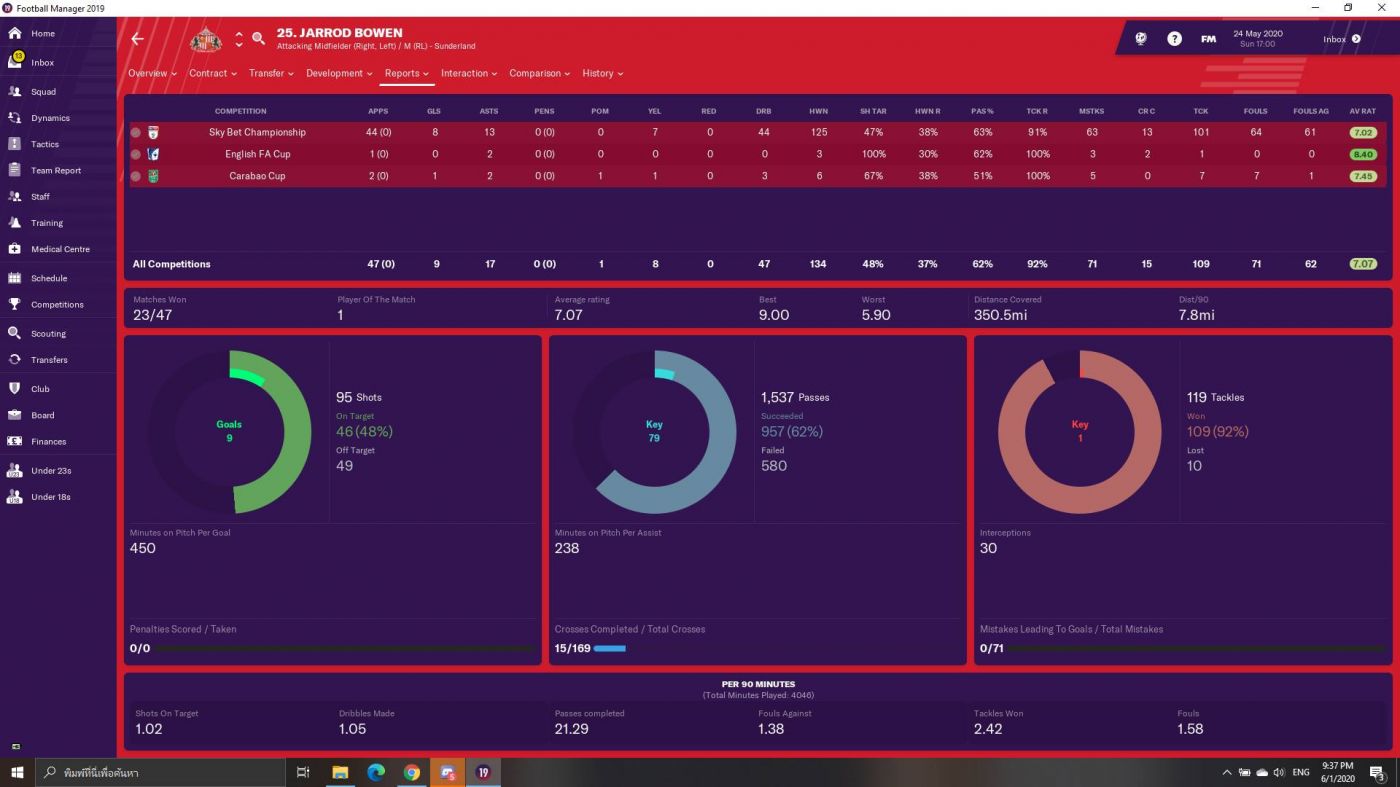The height and width of the screenshot is (787, 1400).
Task: Open Scouting in the sidebar
Action: pyautogui.click(x=48, y=333)
